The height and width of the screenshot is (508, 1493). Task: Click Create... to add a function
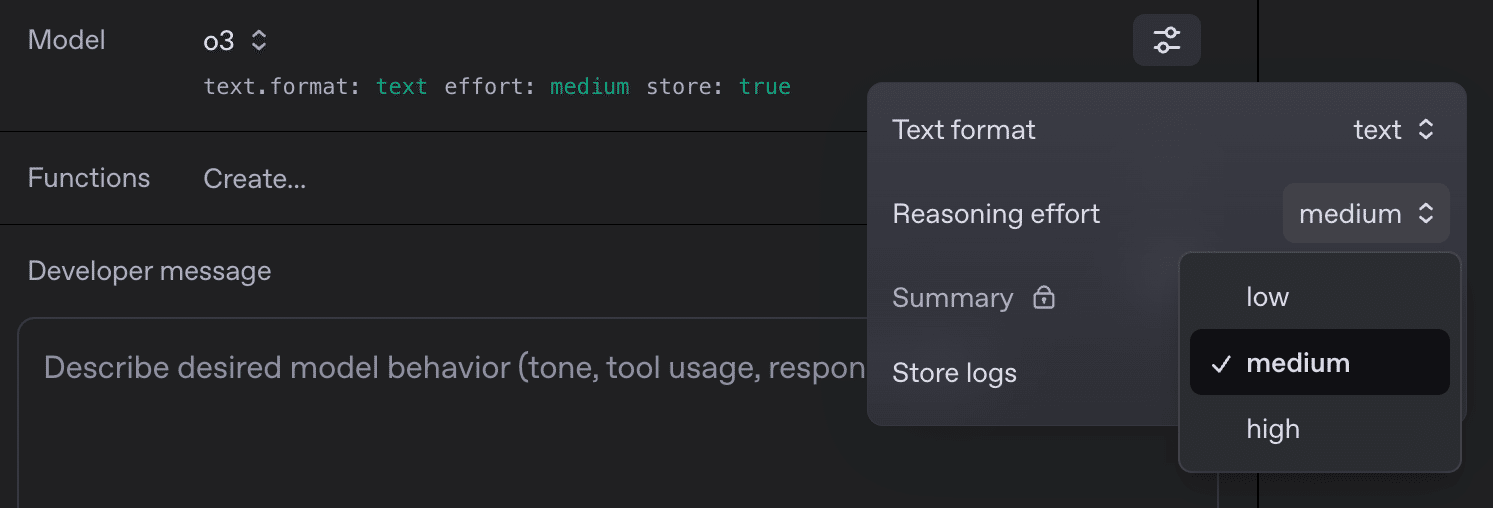[255, 179]
